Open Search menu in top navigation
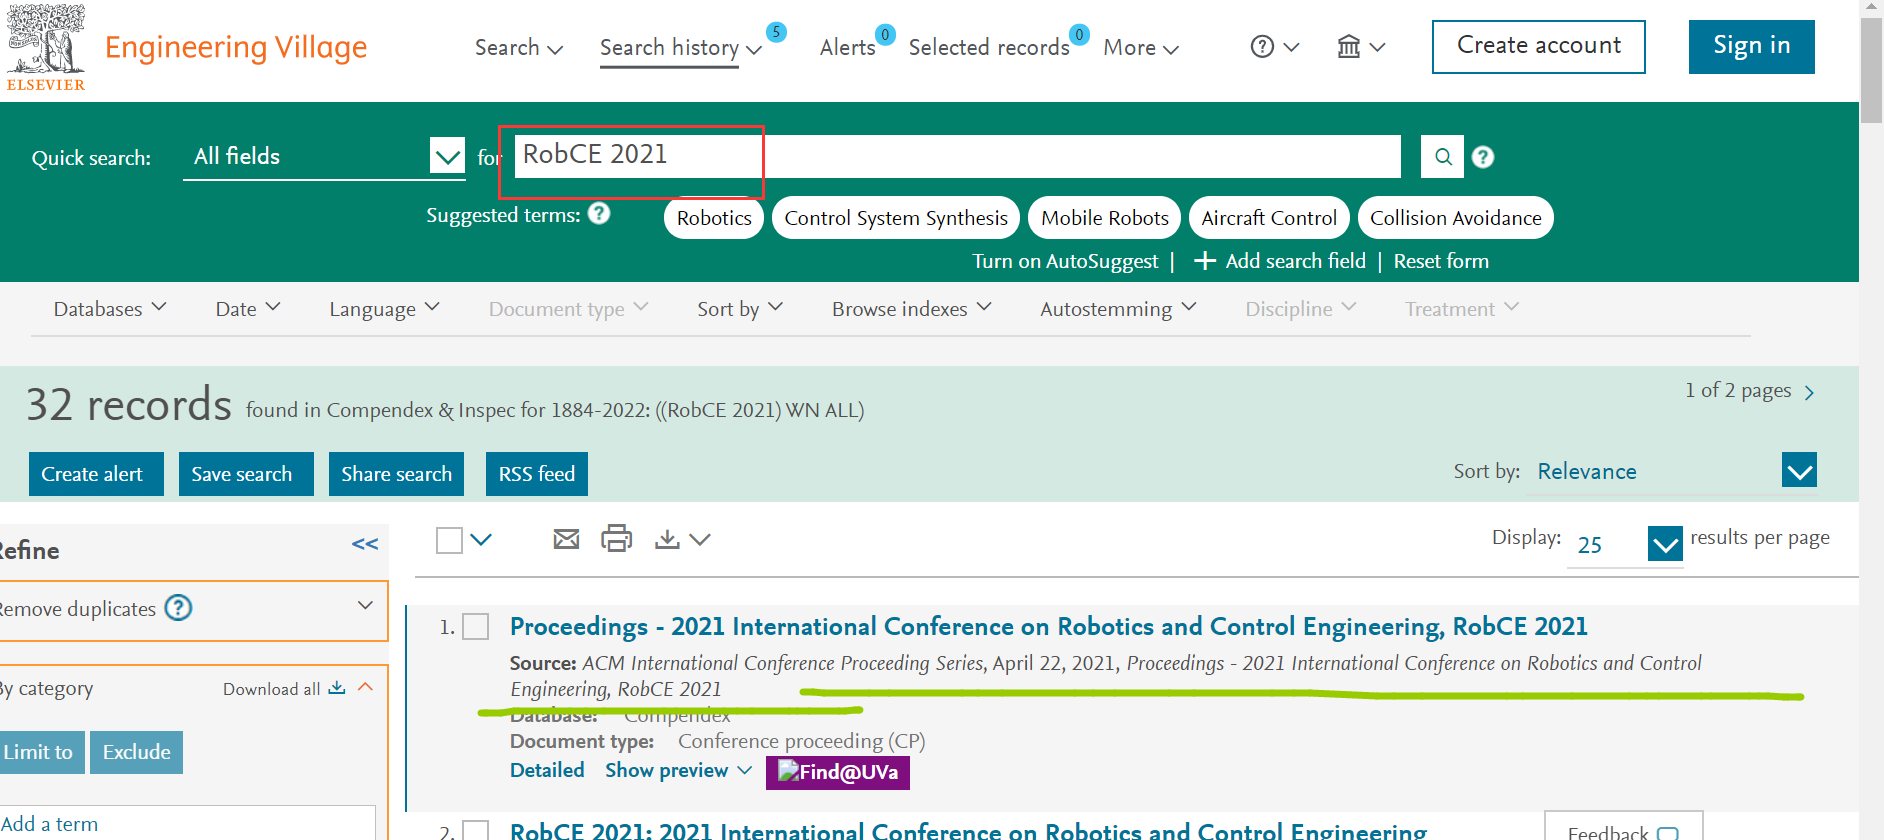This screenshot has width=1884, height=840. (x=519, y=47)
